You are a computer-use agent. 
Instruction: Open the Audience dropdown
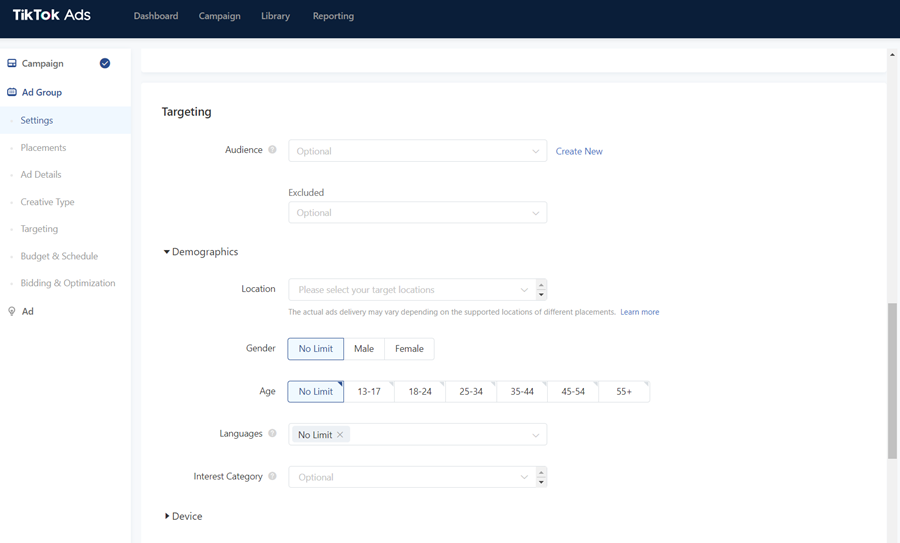coord(417,151)
